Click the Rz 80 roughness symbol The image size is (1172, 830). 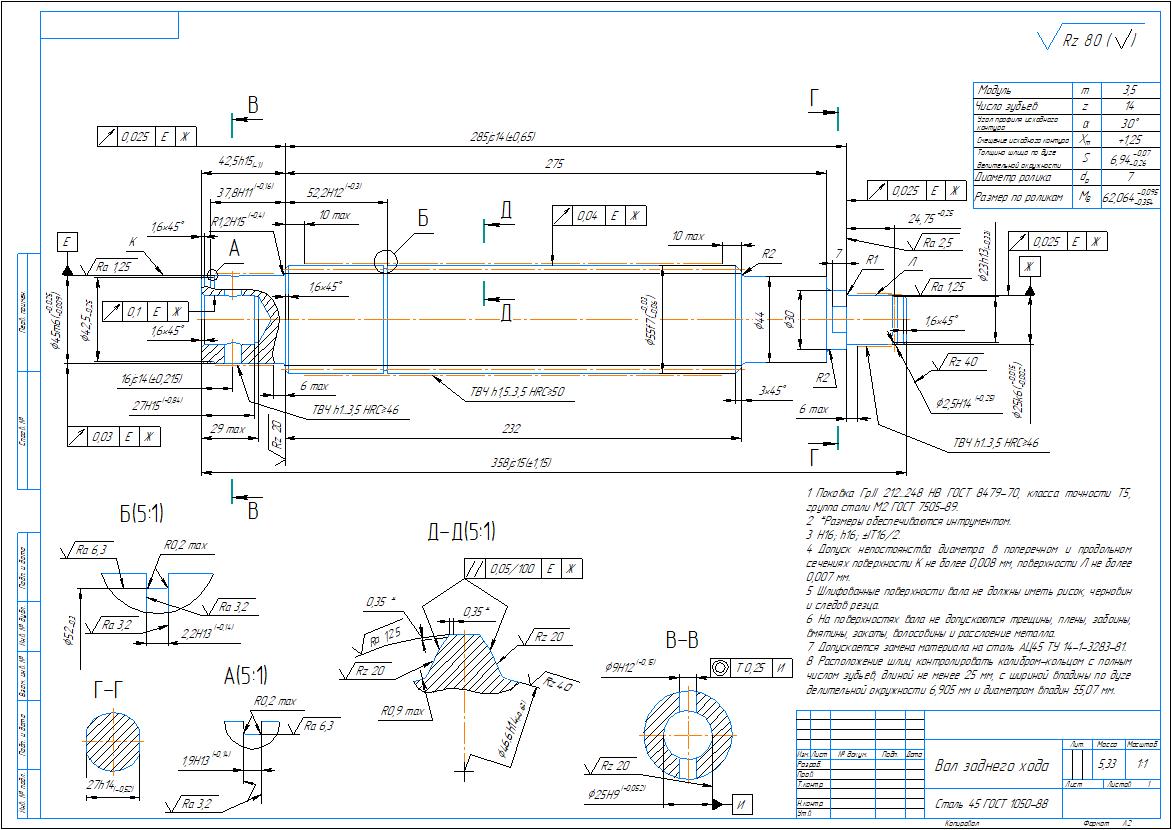tap(1088, 41)
